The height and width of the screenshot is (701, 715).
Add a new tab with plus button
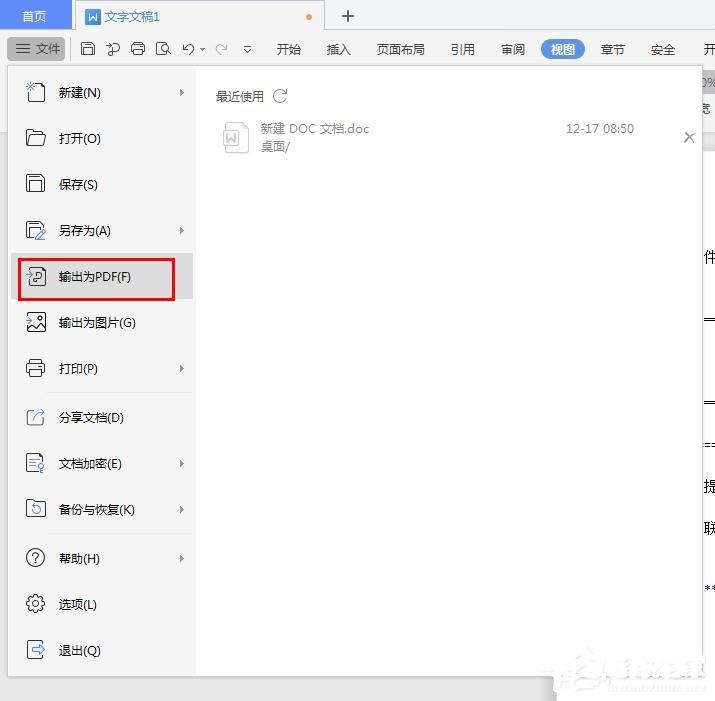tap(347, 16)
